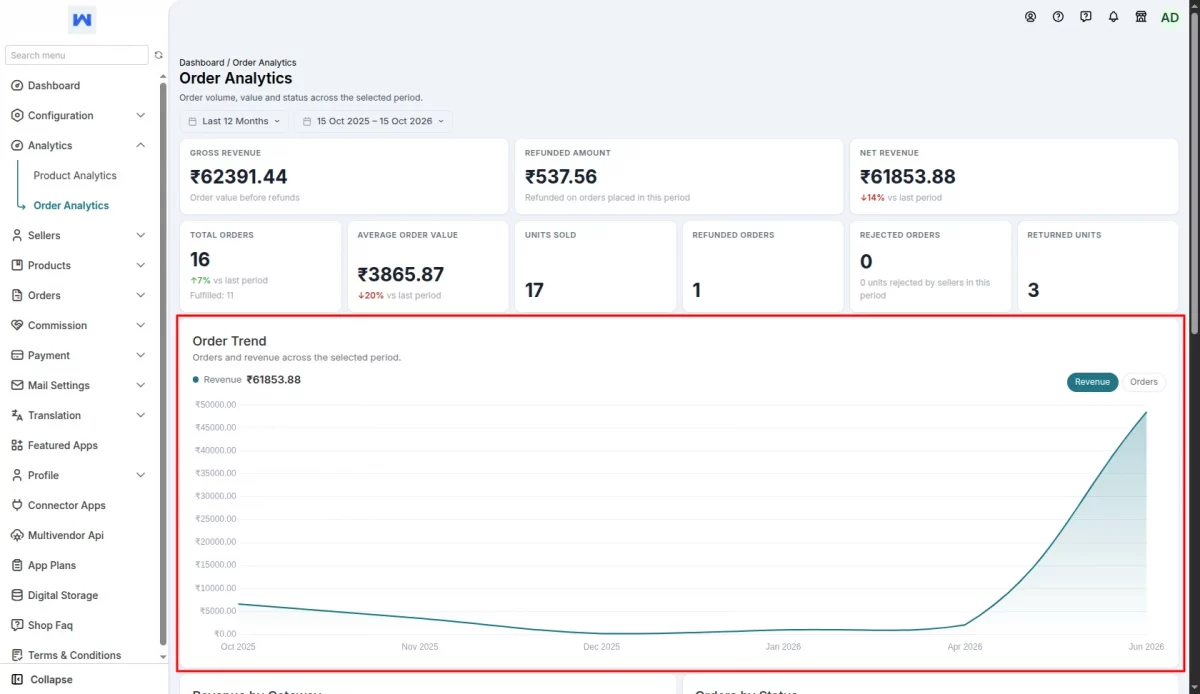1200x694 pixels.
Task: Expand the Configuration menu chevron
Action: coord(140,116)
